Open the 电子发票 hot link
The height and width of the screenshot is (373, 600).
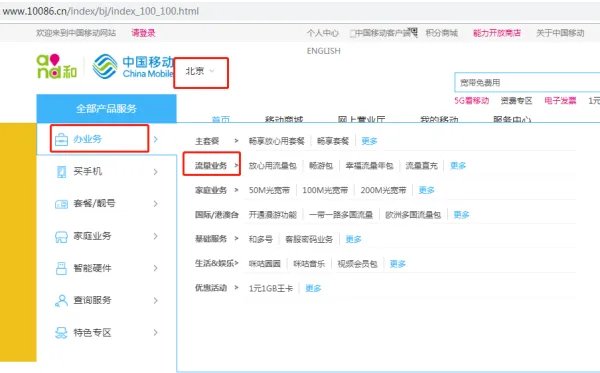tap(560, 101)
